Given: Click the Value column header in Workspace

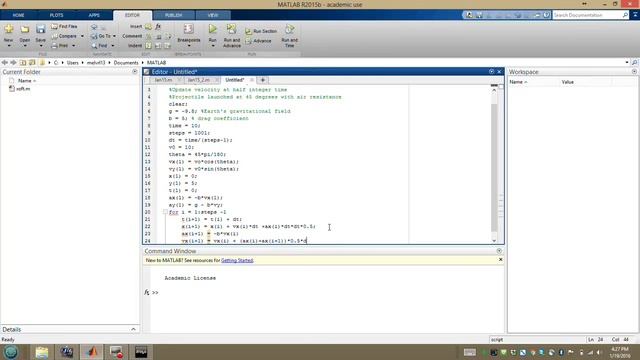Looking at the screenshot, I should coord(568,82).
